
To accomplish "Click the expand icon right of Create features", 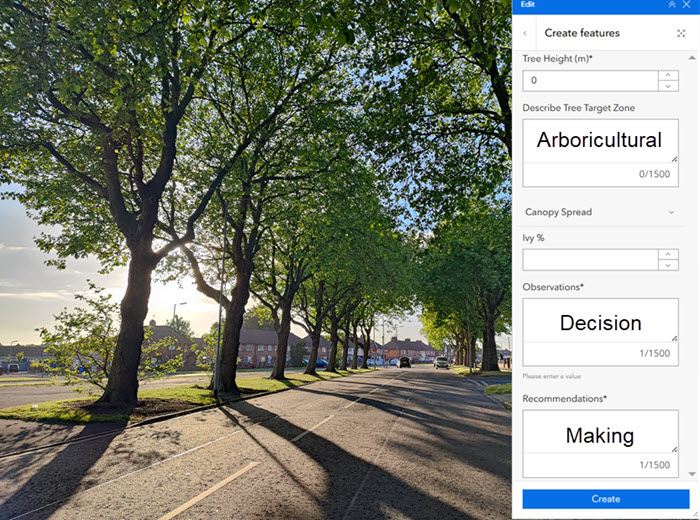I will point(682,33).
